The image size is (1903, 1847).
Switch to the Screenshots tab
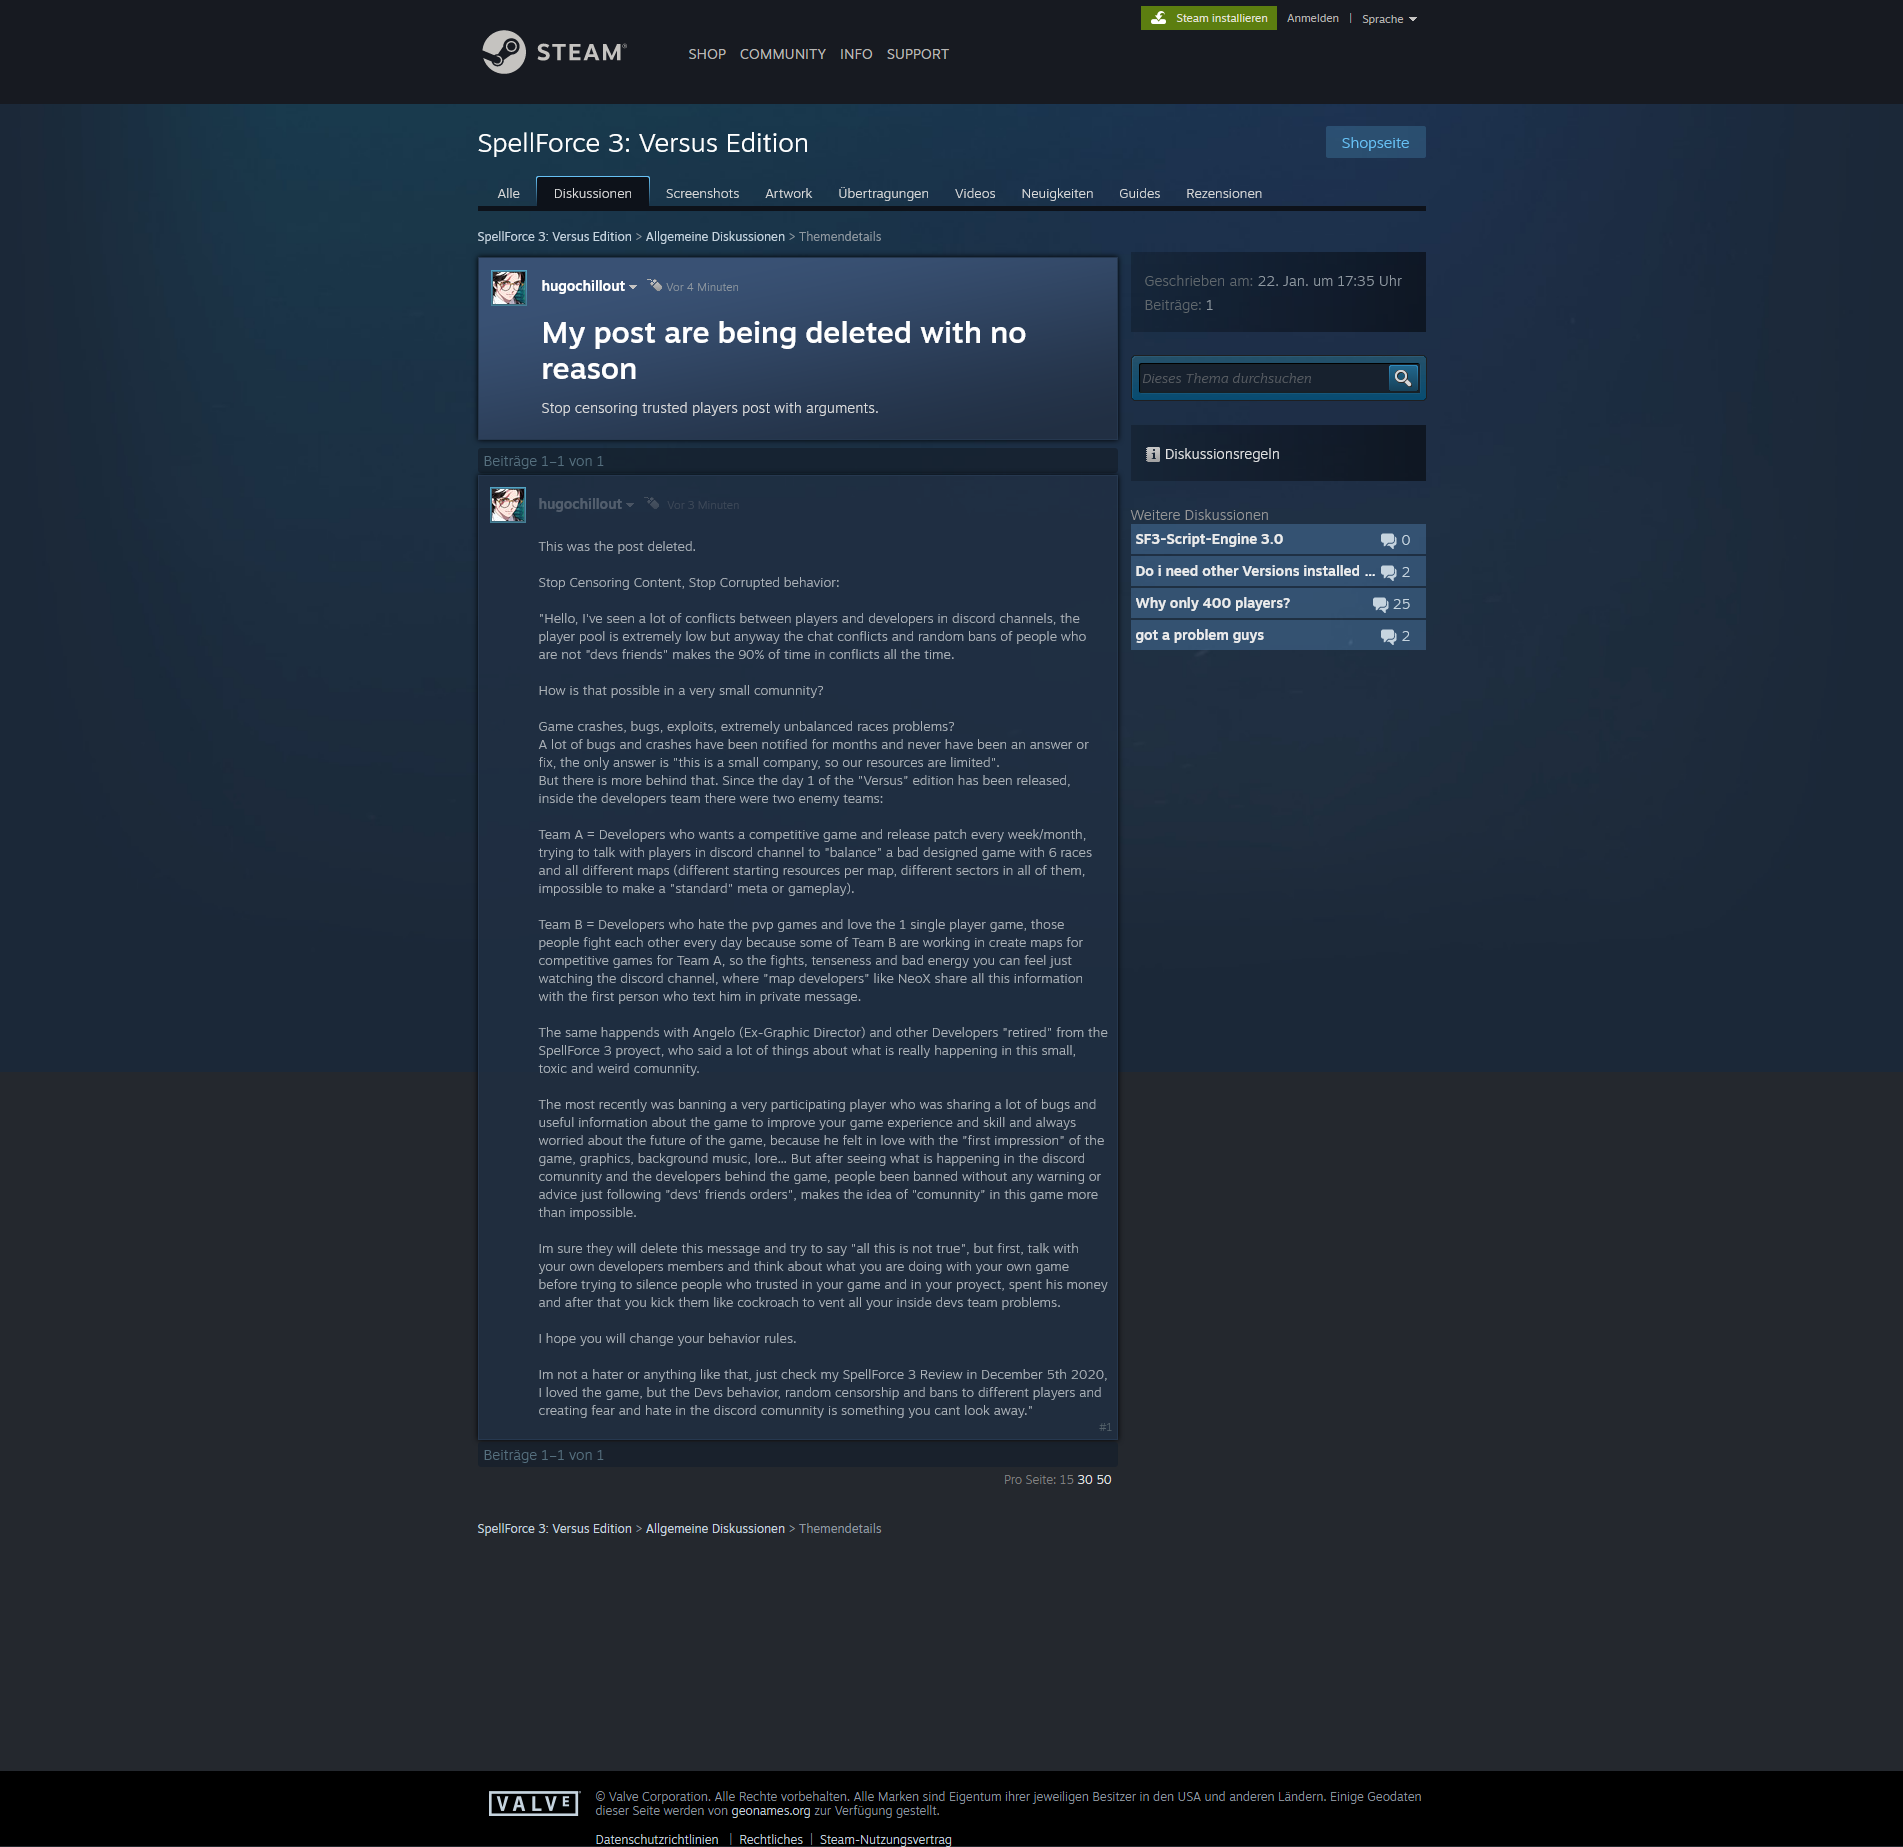coord(702,194)
